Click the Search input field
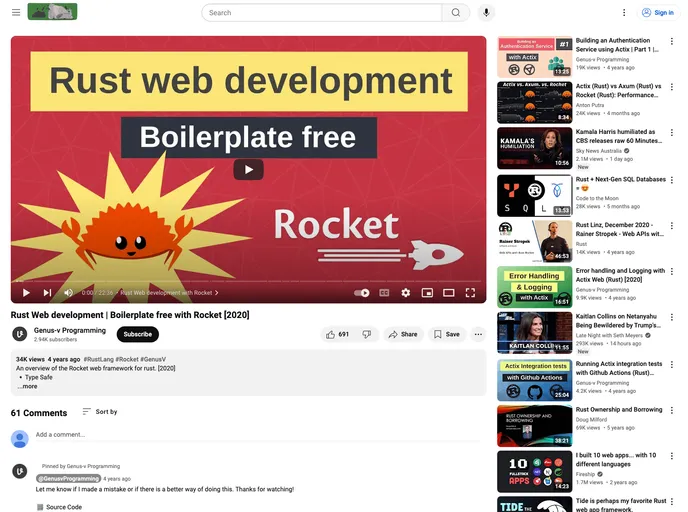The height and width of the screenshot is (512, 688). (322, 13)
